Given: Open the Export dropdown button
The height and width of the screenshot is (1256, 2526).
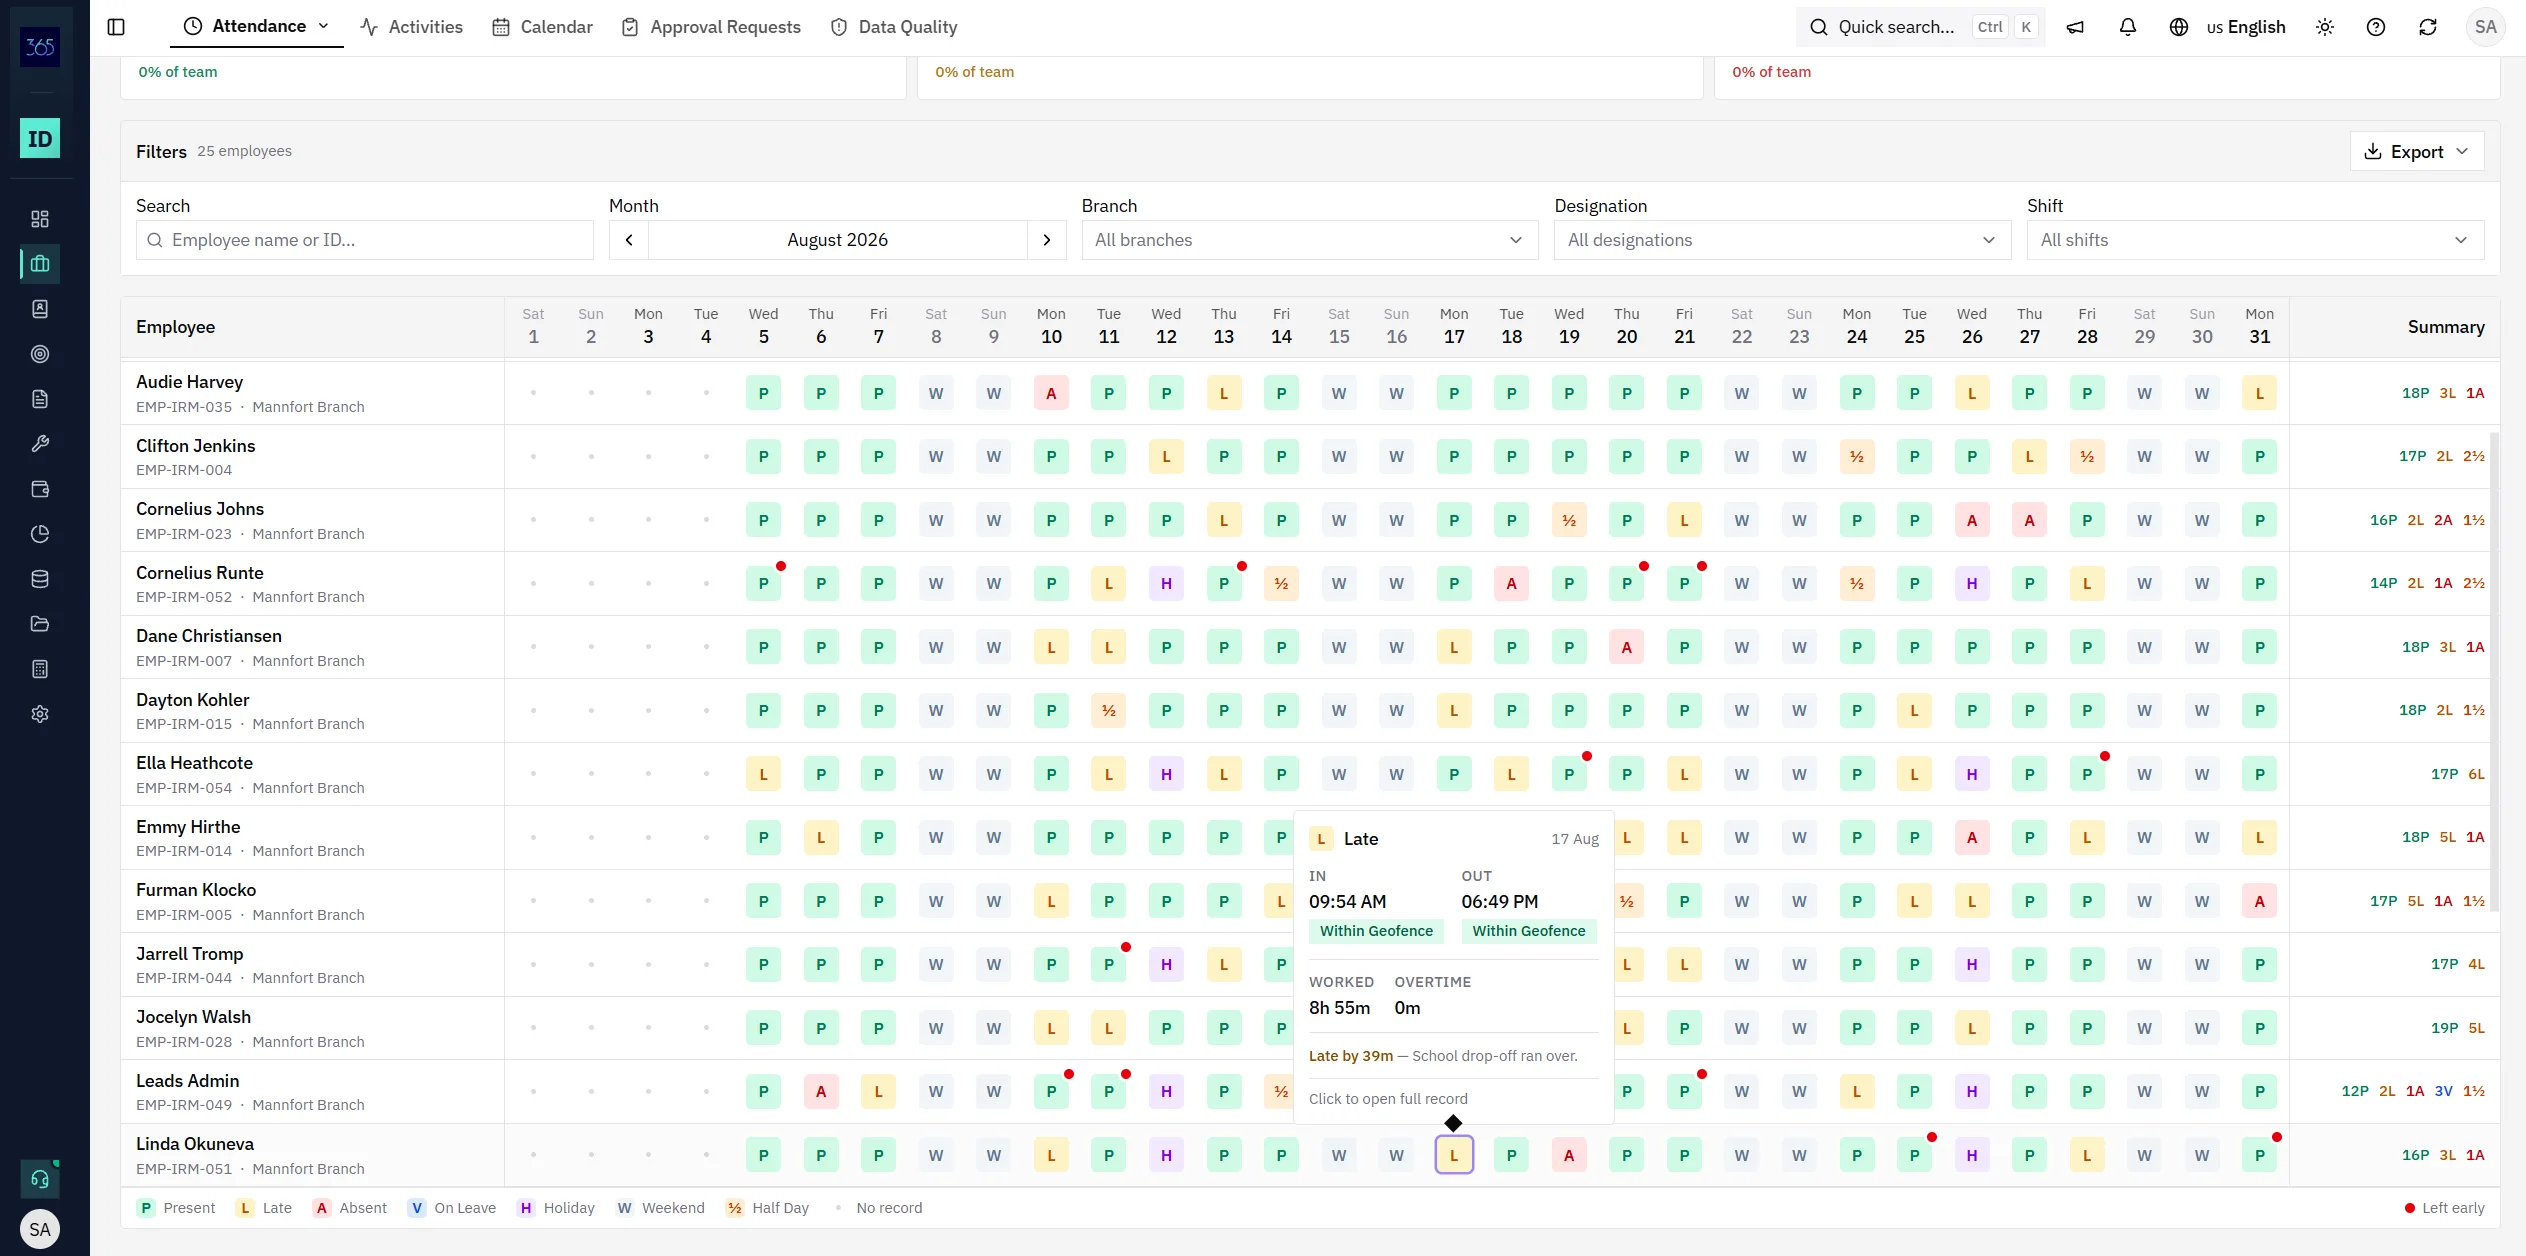Looking at the screenshot, I should point(2417,151).
